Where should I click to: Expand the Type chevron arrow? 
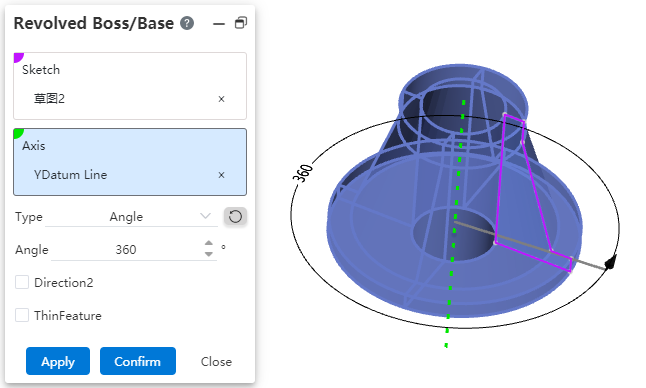205,216
